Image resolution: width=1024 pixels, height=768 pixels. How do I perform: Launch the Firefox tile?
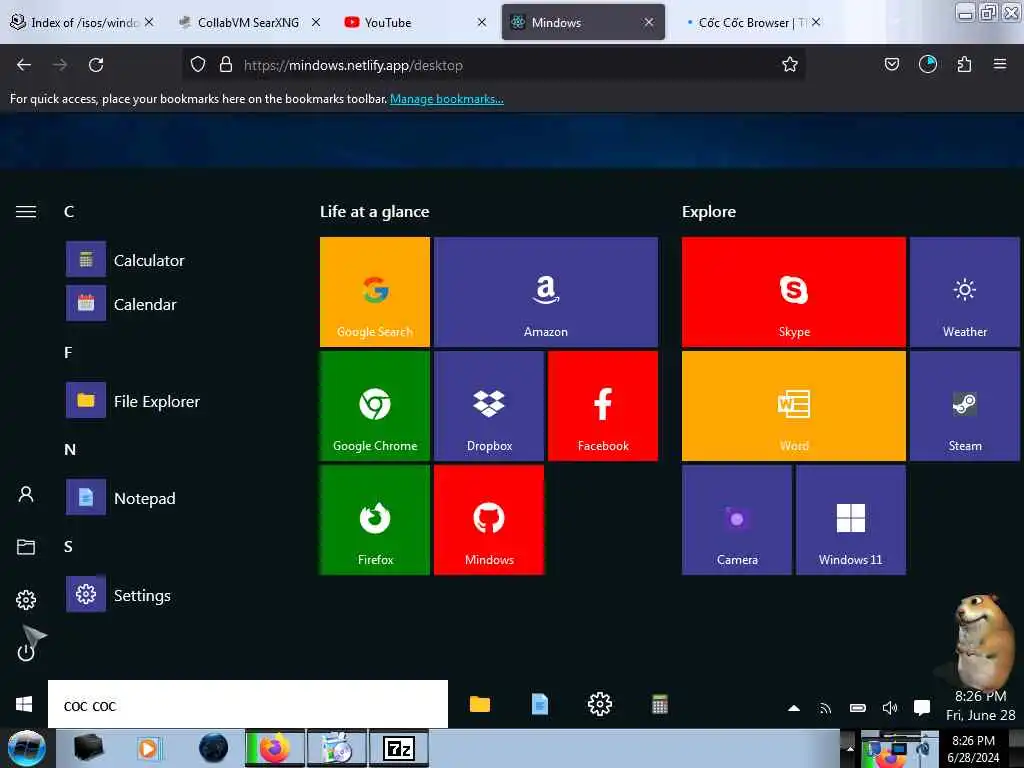[375, 520]
